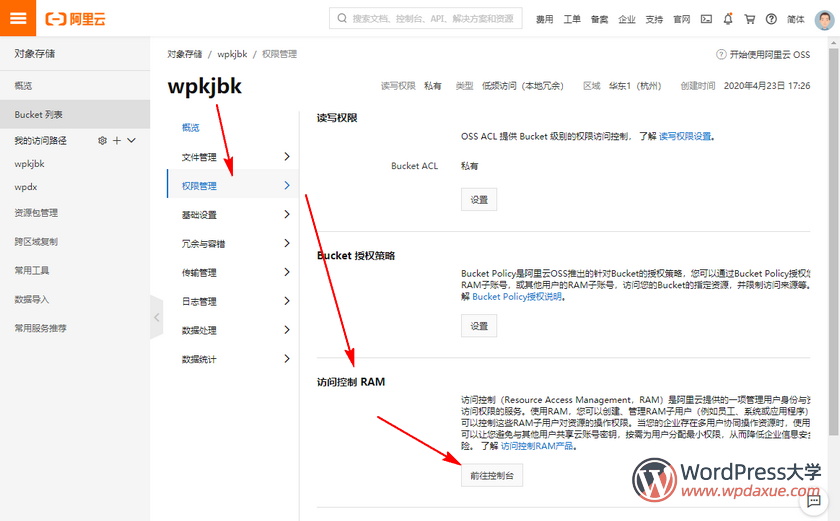Click the search input field
840x521 pixels.
432,19
